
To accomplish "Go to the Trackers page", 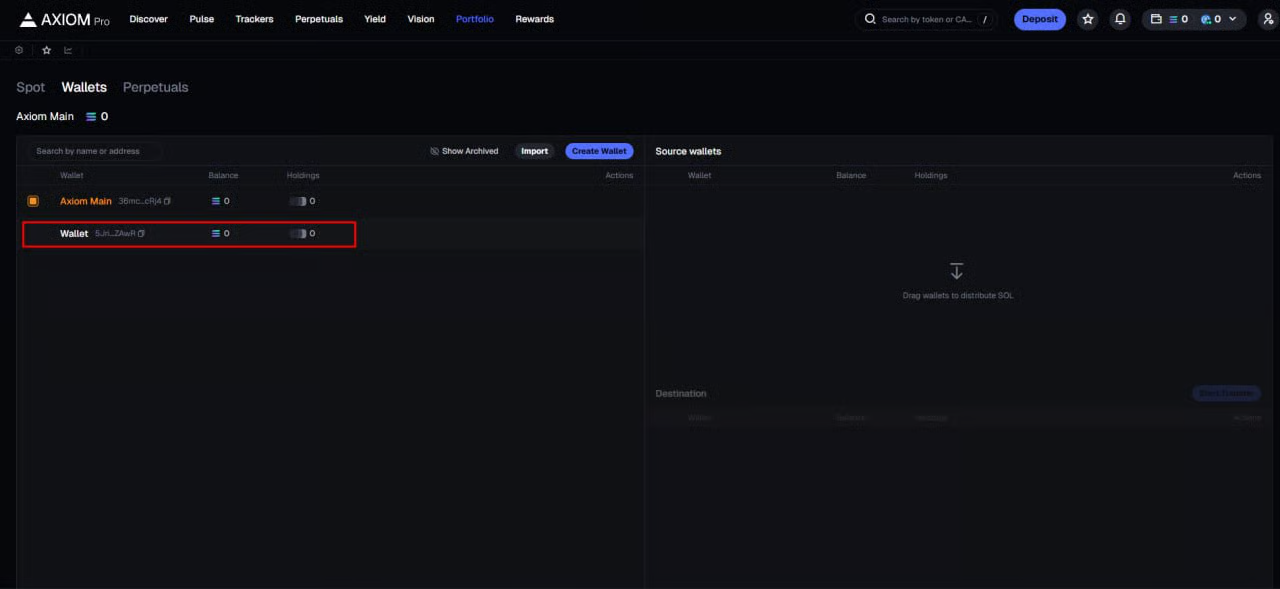I will (254, 19).
